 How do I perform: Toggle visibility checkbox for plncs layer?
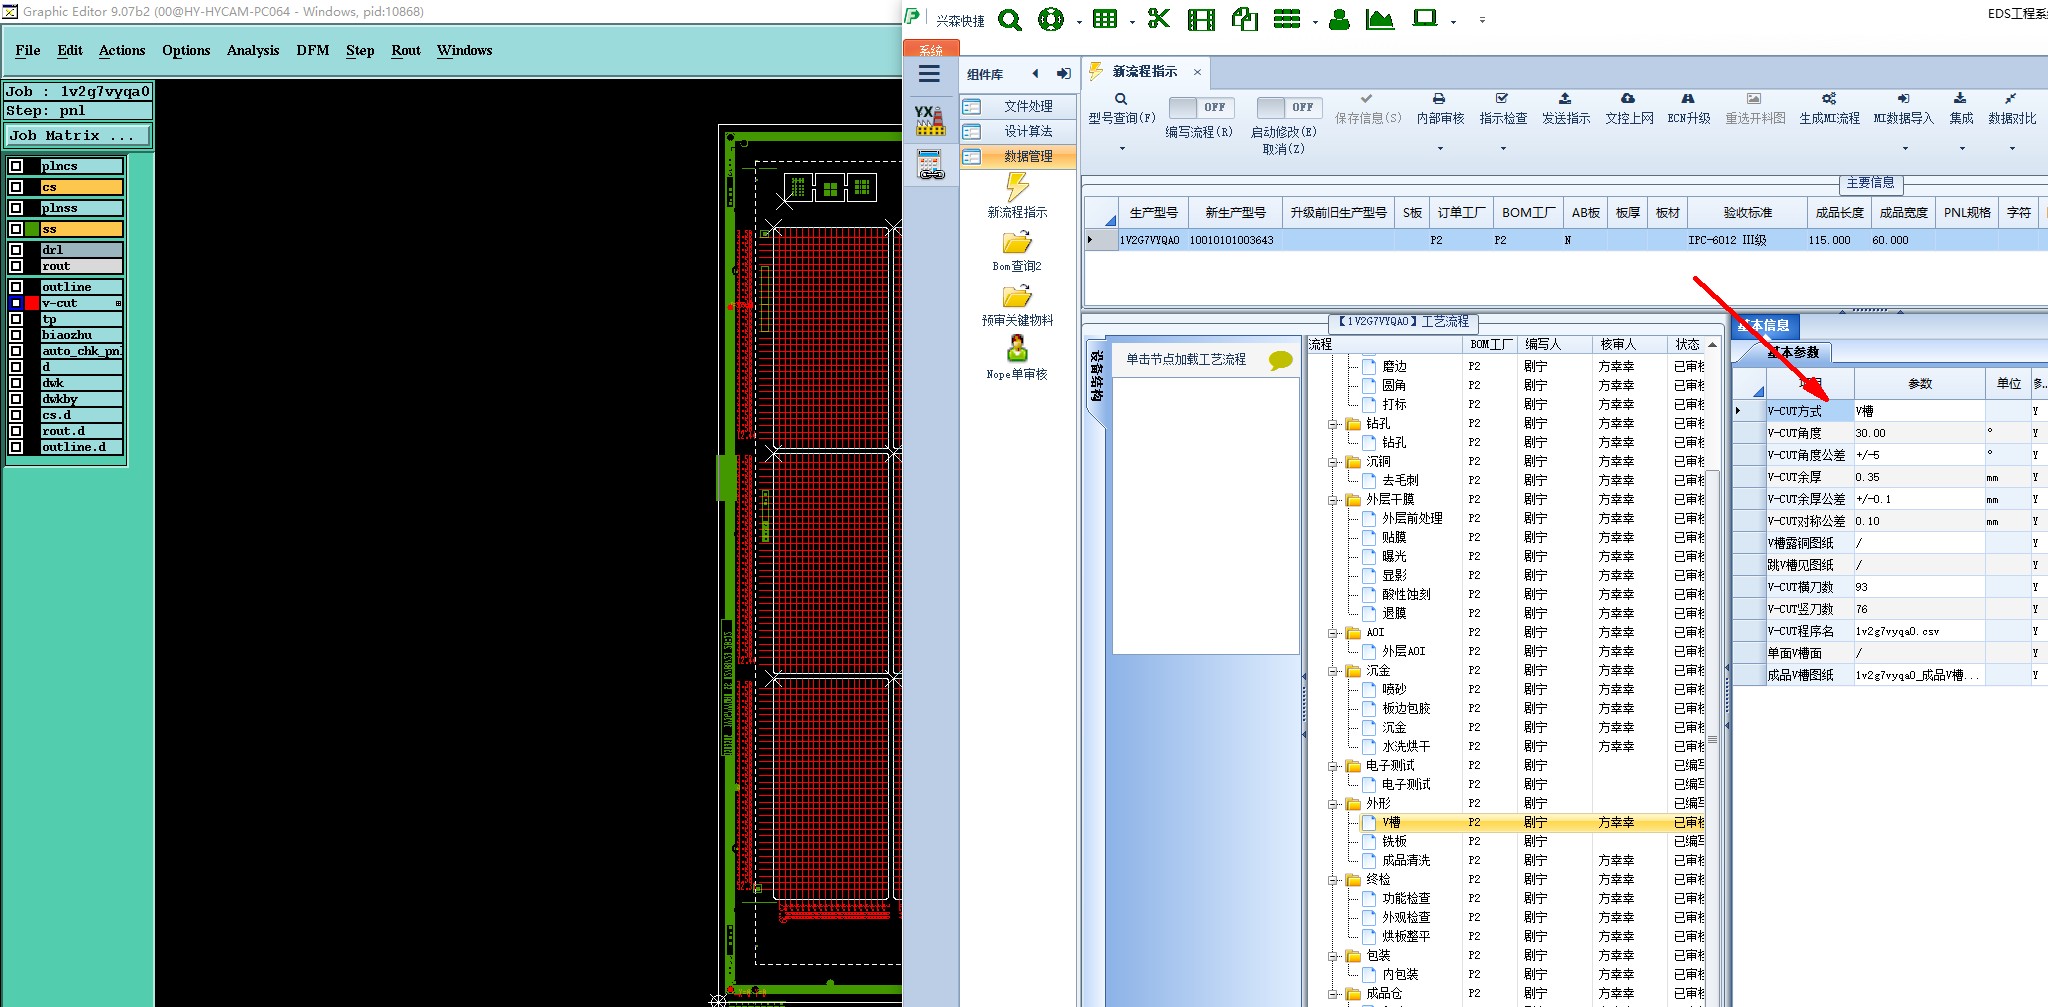pyautogui.click(x=16, y=166)
